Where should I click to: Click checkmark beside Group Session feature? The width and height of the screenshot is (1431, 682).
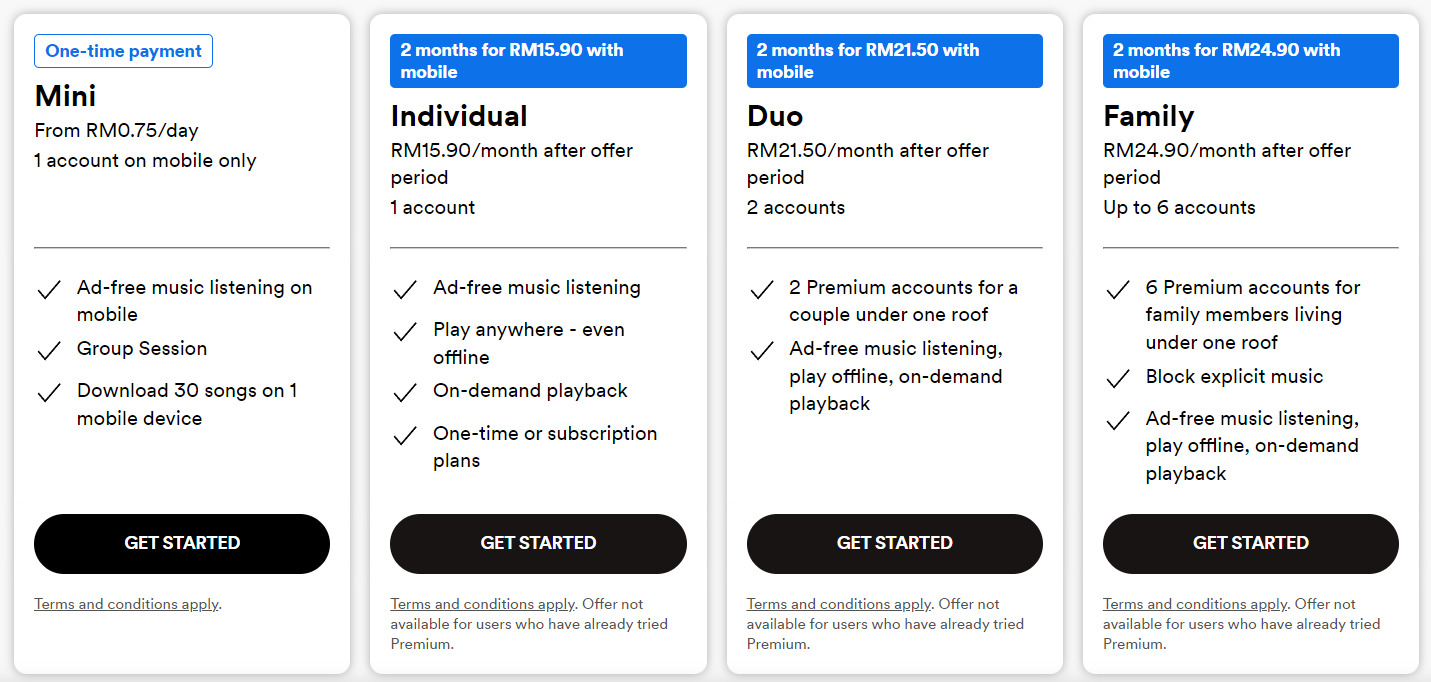click(49, 351)
